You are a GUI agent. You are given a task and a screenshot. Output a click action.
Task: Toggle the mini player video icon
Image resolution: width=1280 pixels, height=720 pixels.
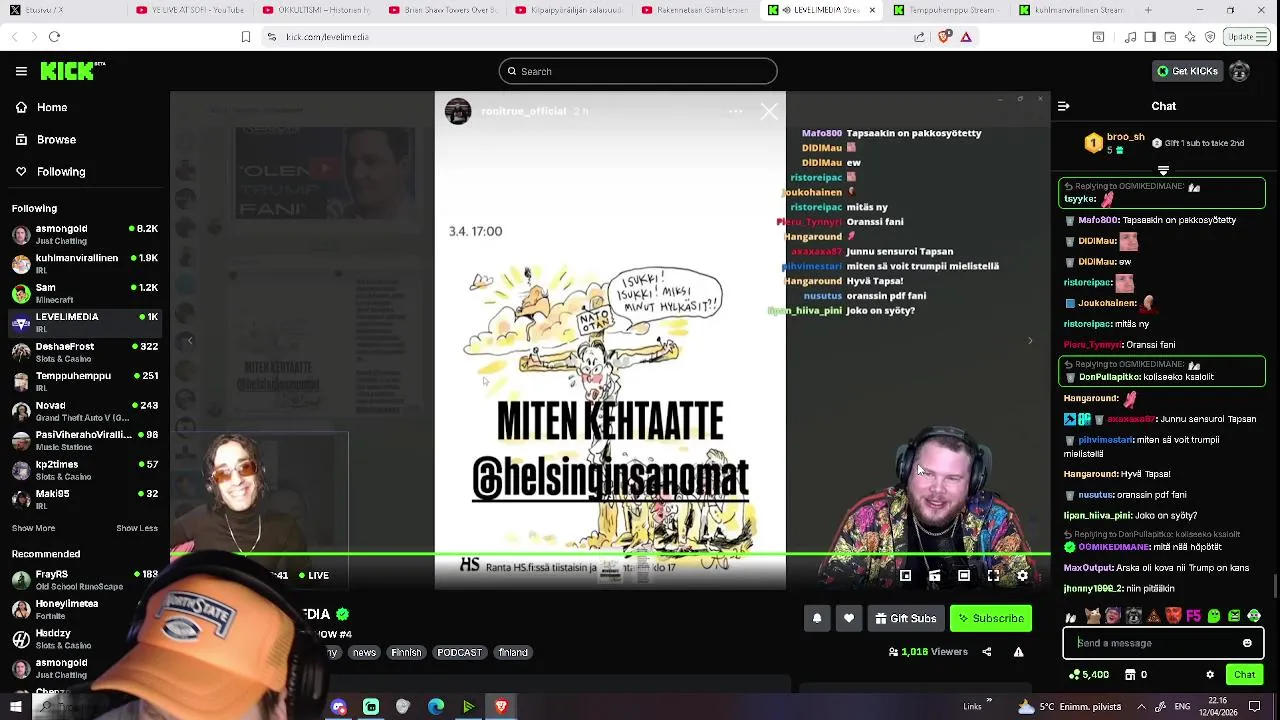[x=905, y=575]
